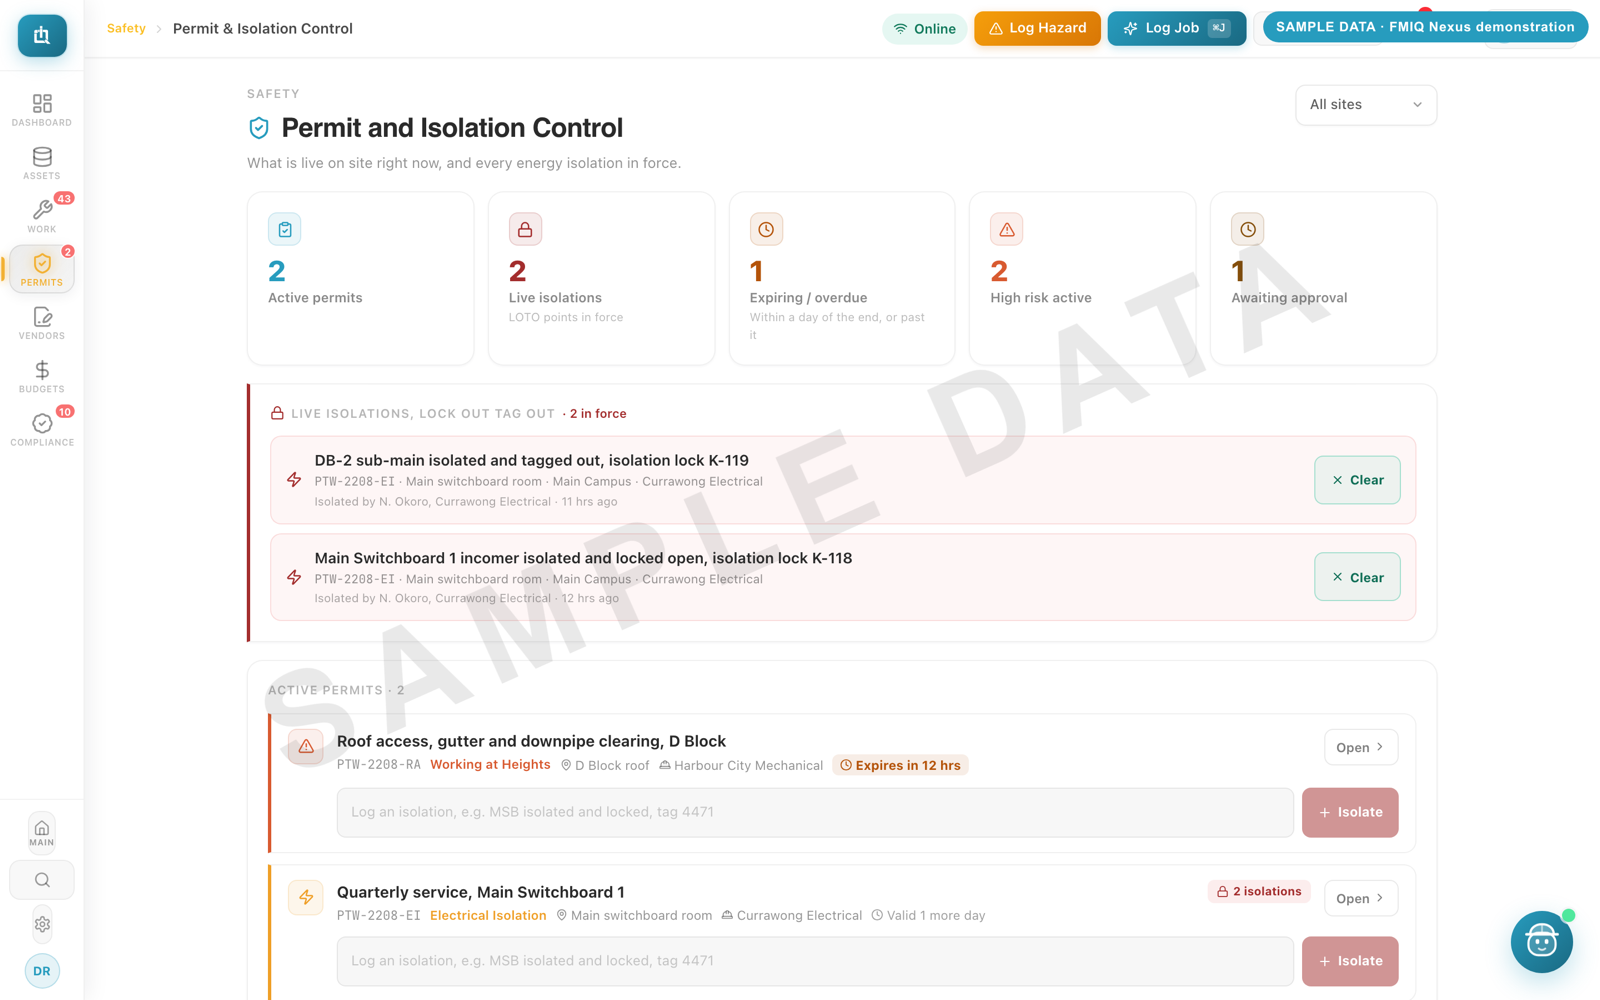Viewport: 1600px width, 1000px height.
Task: Open the Budgets section
Action: (42, 376)
